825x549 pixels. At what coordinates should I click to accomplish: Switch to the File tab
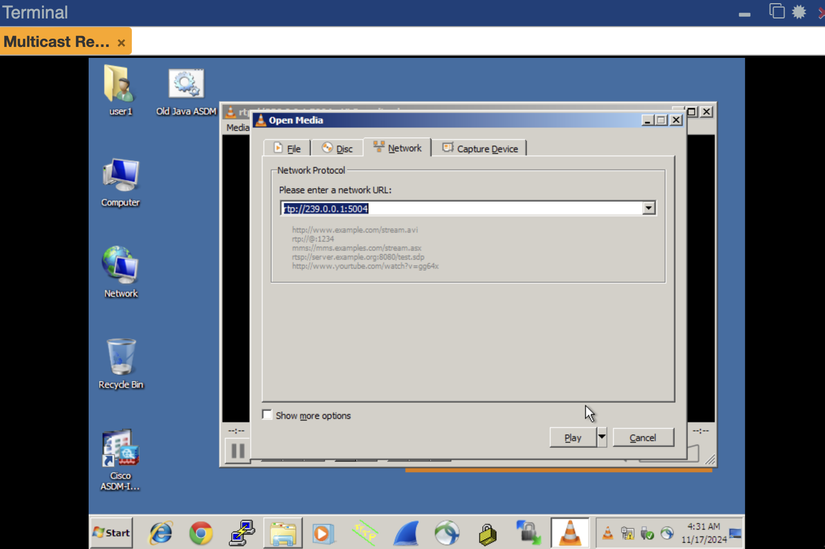[x=287, y=148]
